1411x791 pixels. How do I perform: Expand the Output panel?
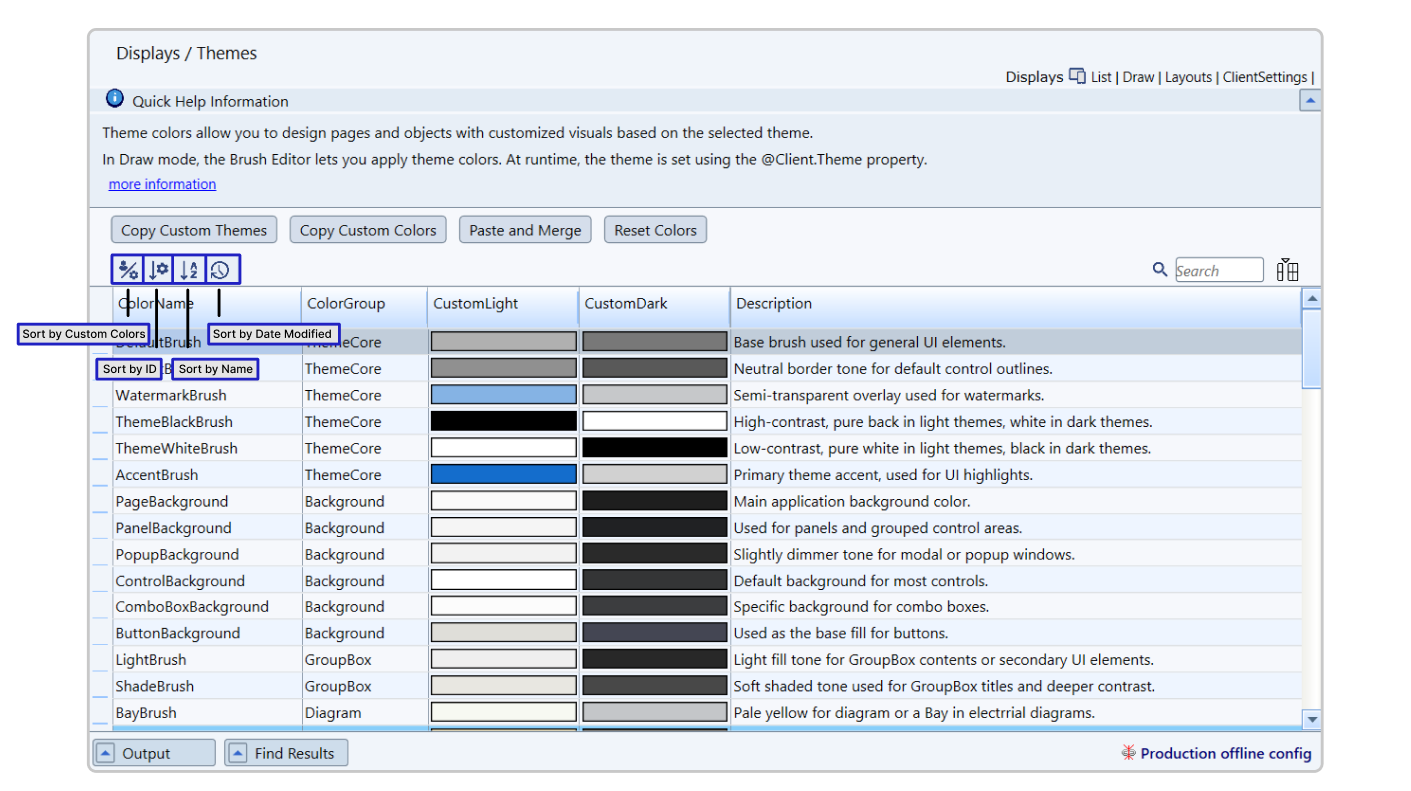(105, 753)
